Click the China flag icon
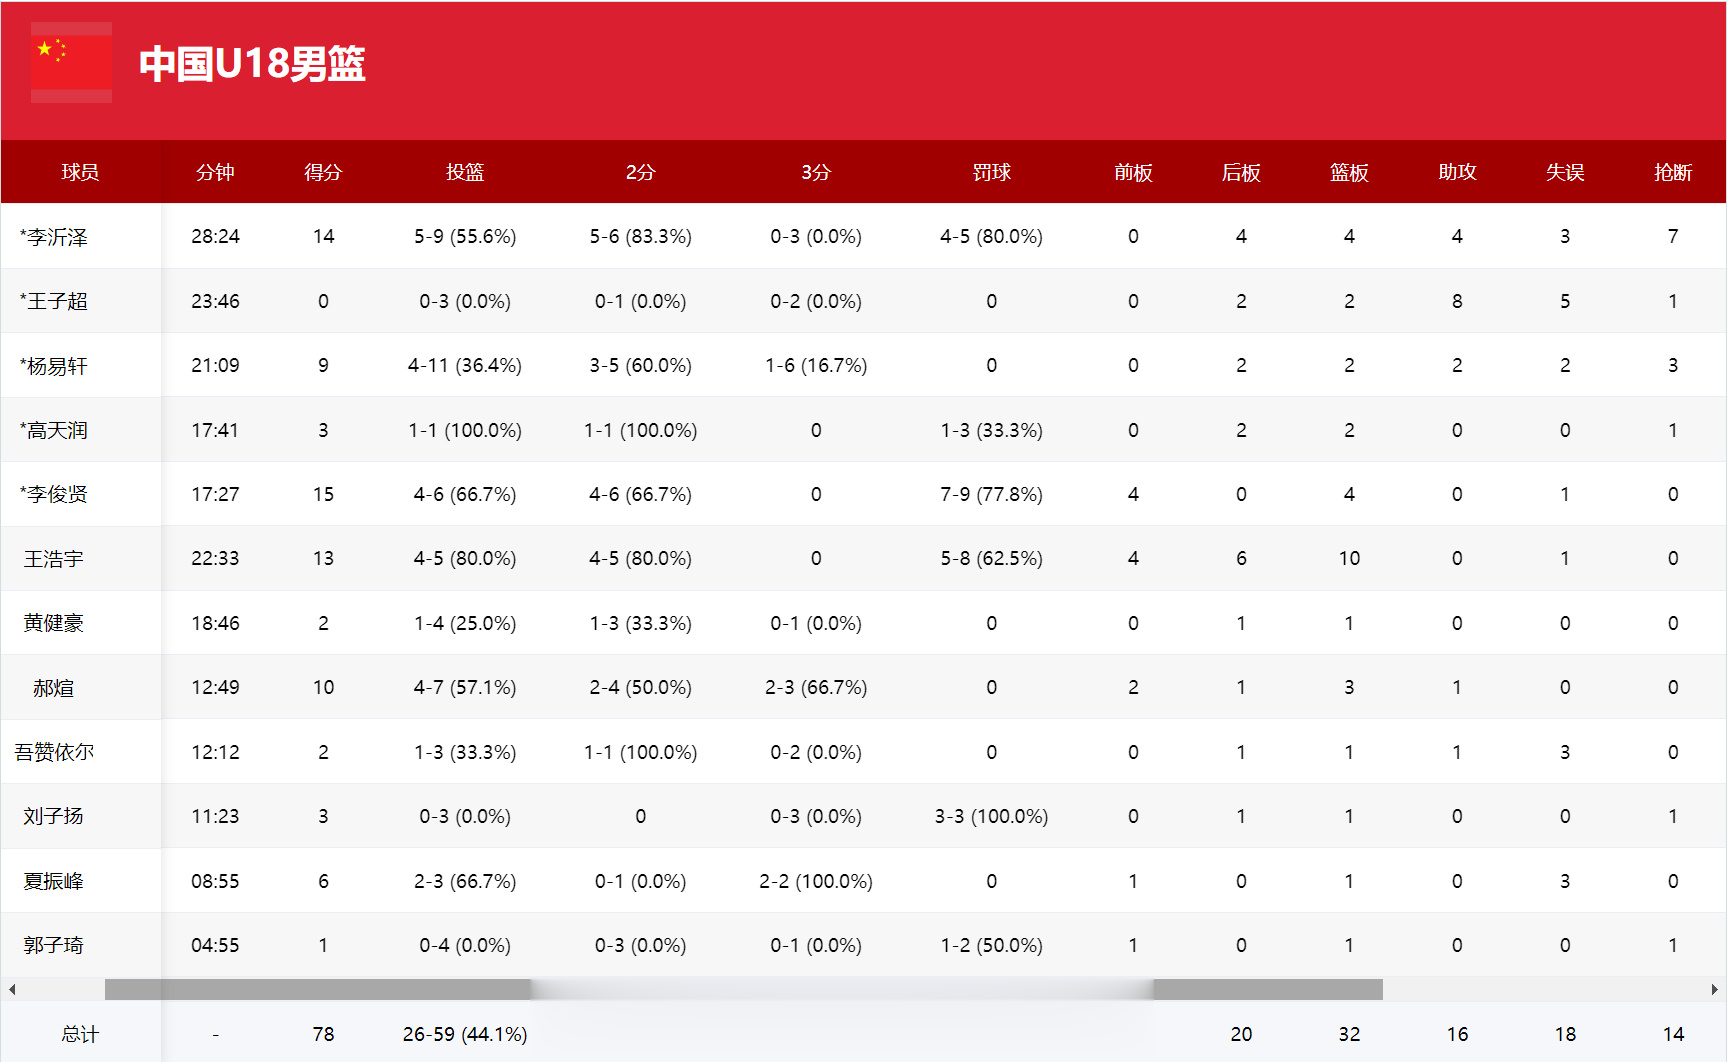The width and height of the screenshot is (1728, 1062). click(71, 62)
